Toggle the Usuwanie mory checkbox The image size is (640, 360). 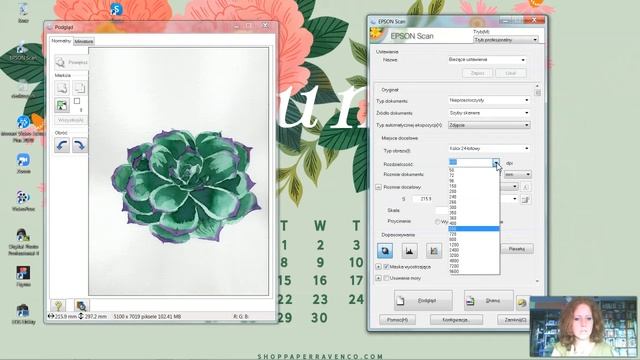[386, 278]
